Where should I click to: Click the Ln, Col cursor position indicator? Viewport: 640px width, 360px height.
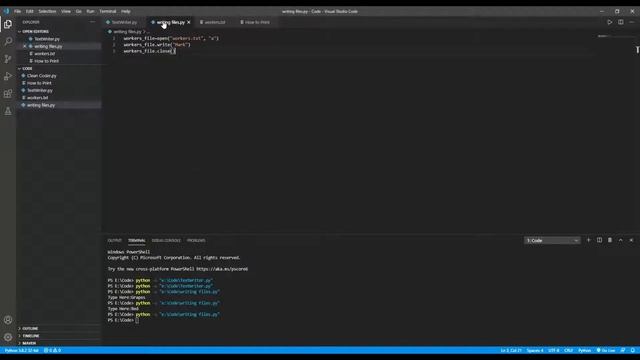coord(511,350)
